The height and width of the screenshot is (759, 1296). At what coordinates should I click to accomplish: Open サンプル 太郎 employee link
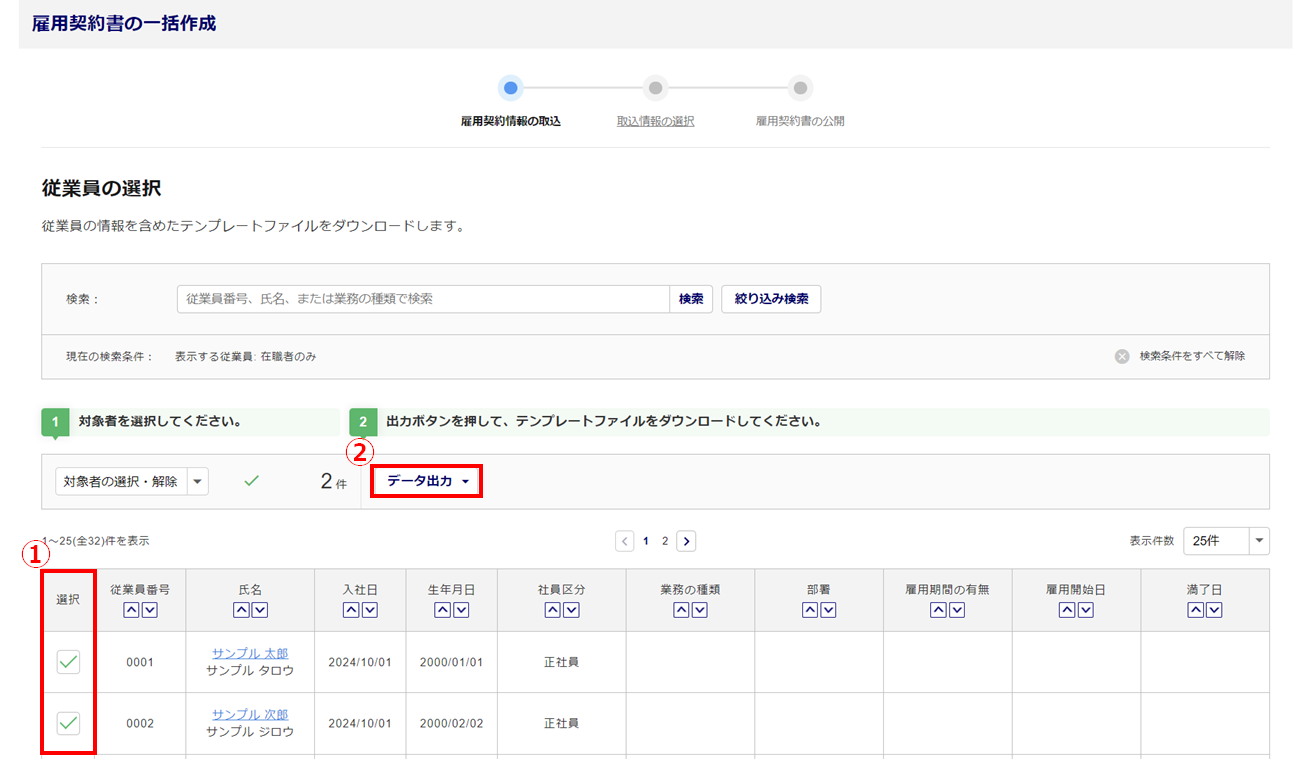coord(250,654)
